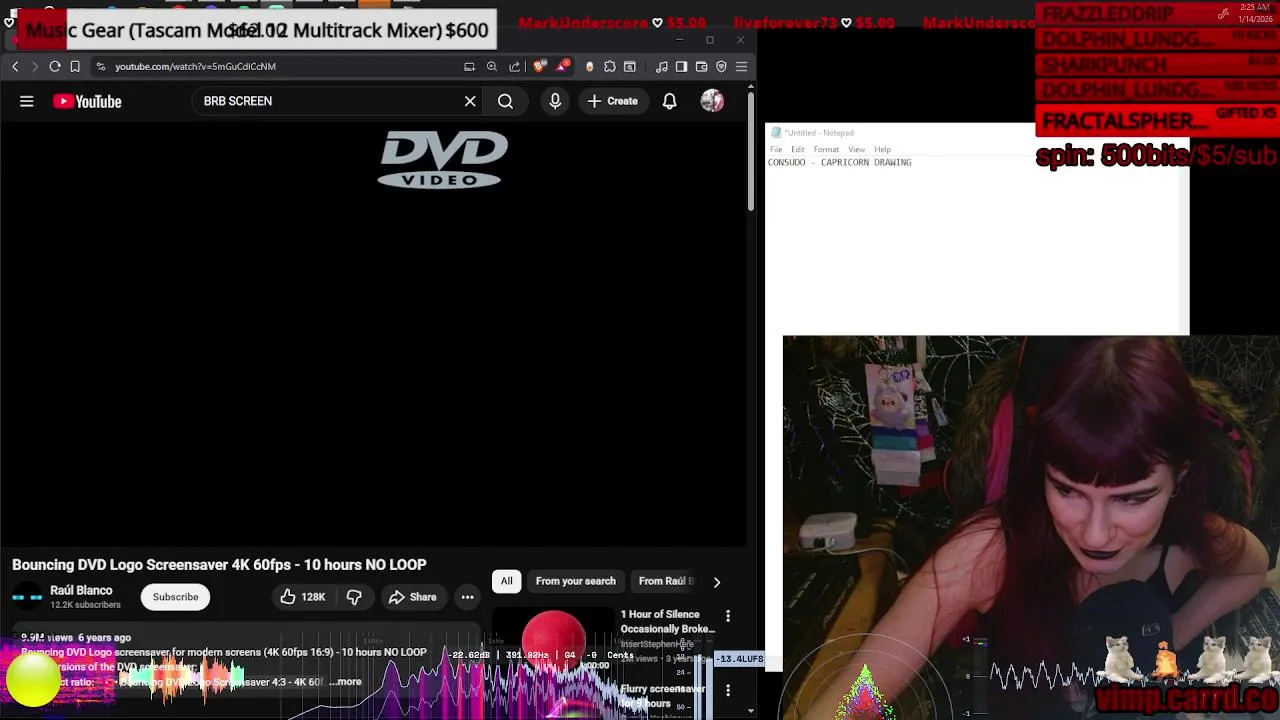
Task: Open YouTube notifications bell
Action: pyautogui.click(x=669, y=101)
